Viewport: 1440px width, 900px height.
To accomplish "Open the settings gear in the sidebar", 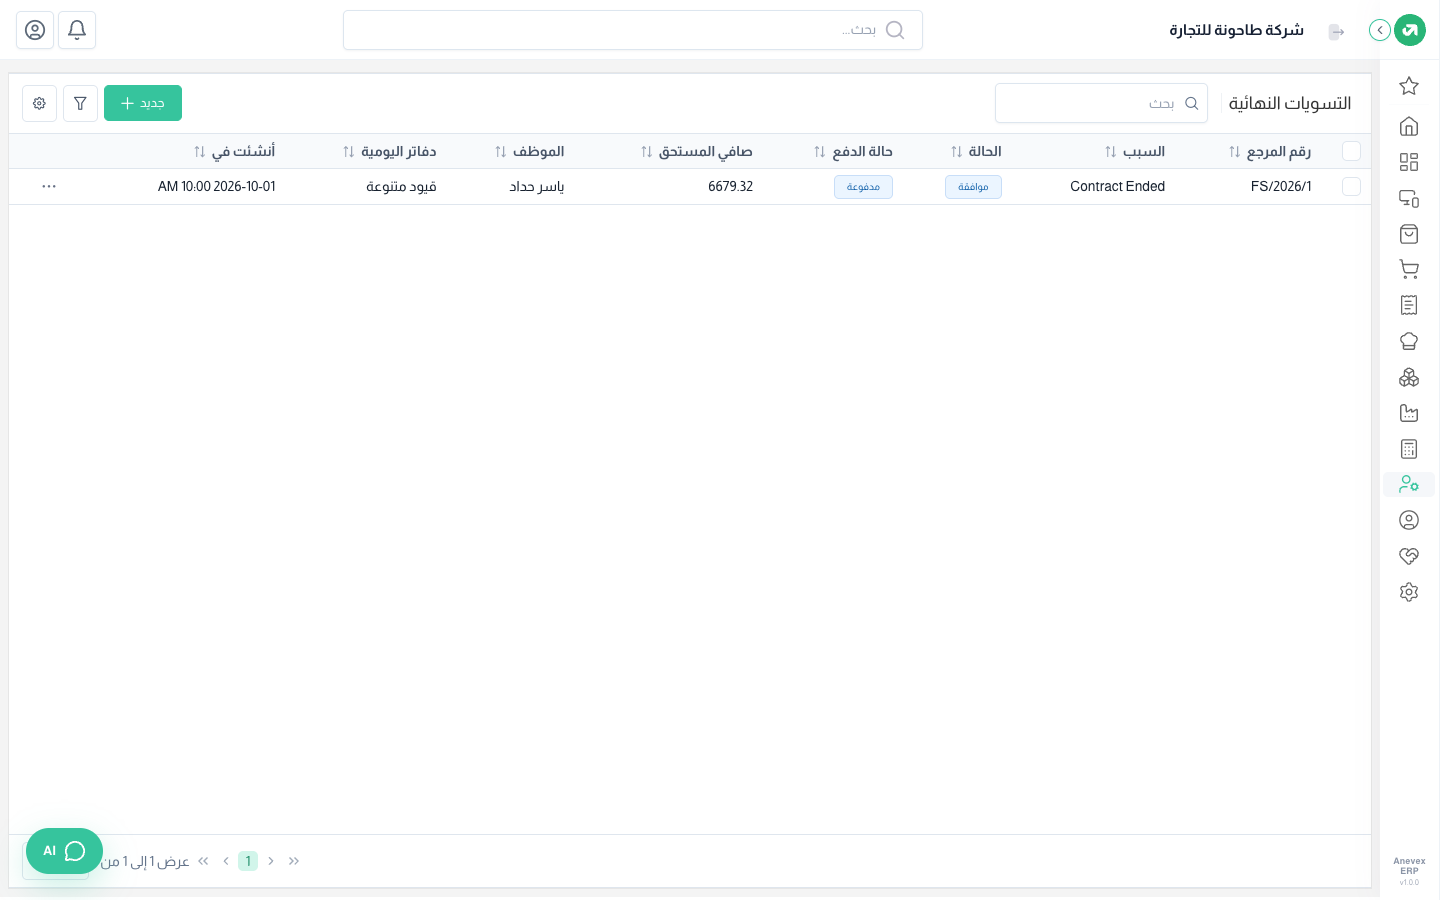I will pyautogui.click(x=1409, y=592).
